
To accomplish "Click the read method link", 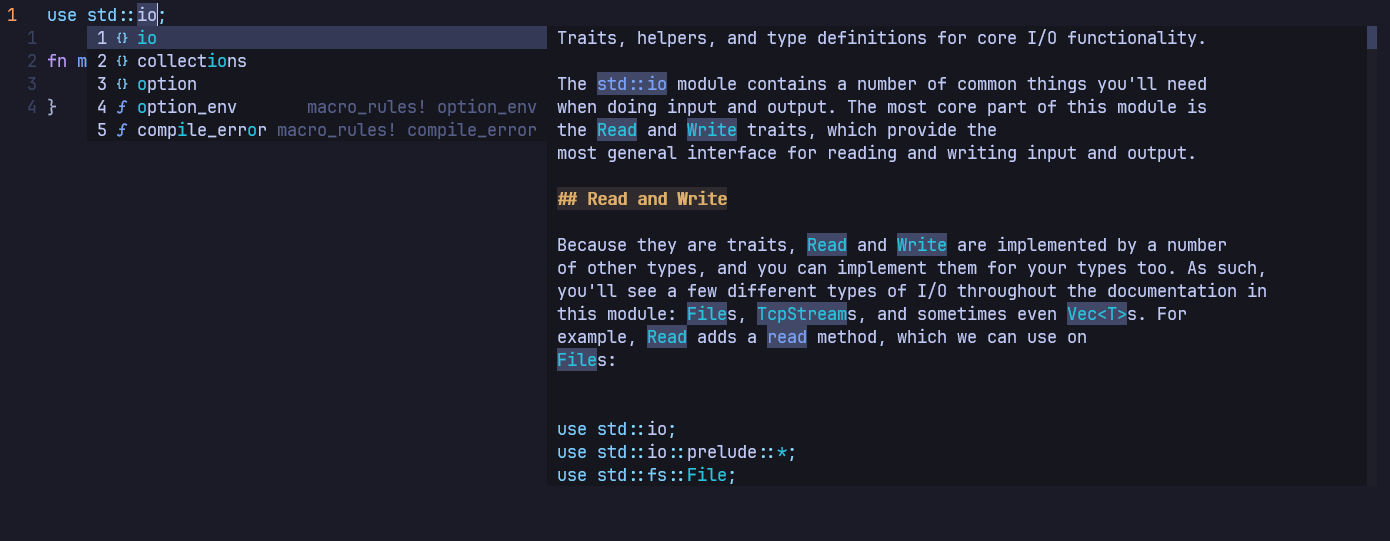I will click(787, 337).
